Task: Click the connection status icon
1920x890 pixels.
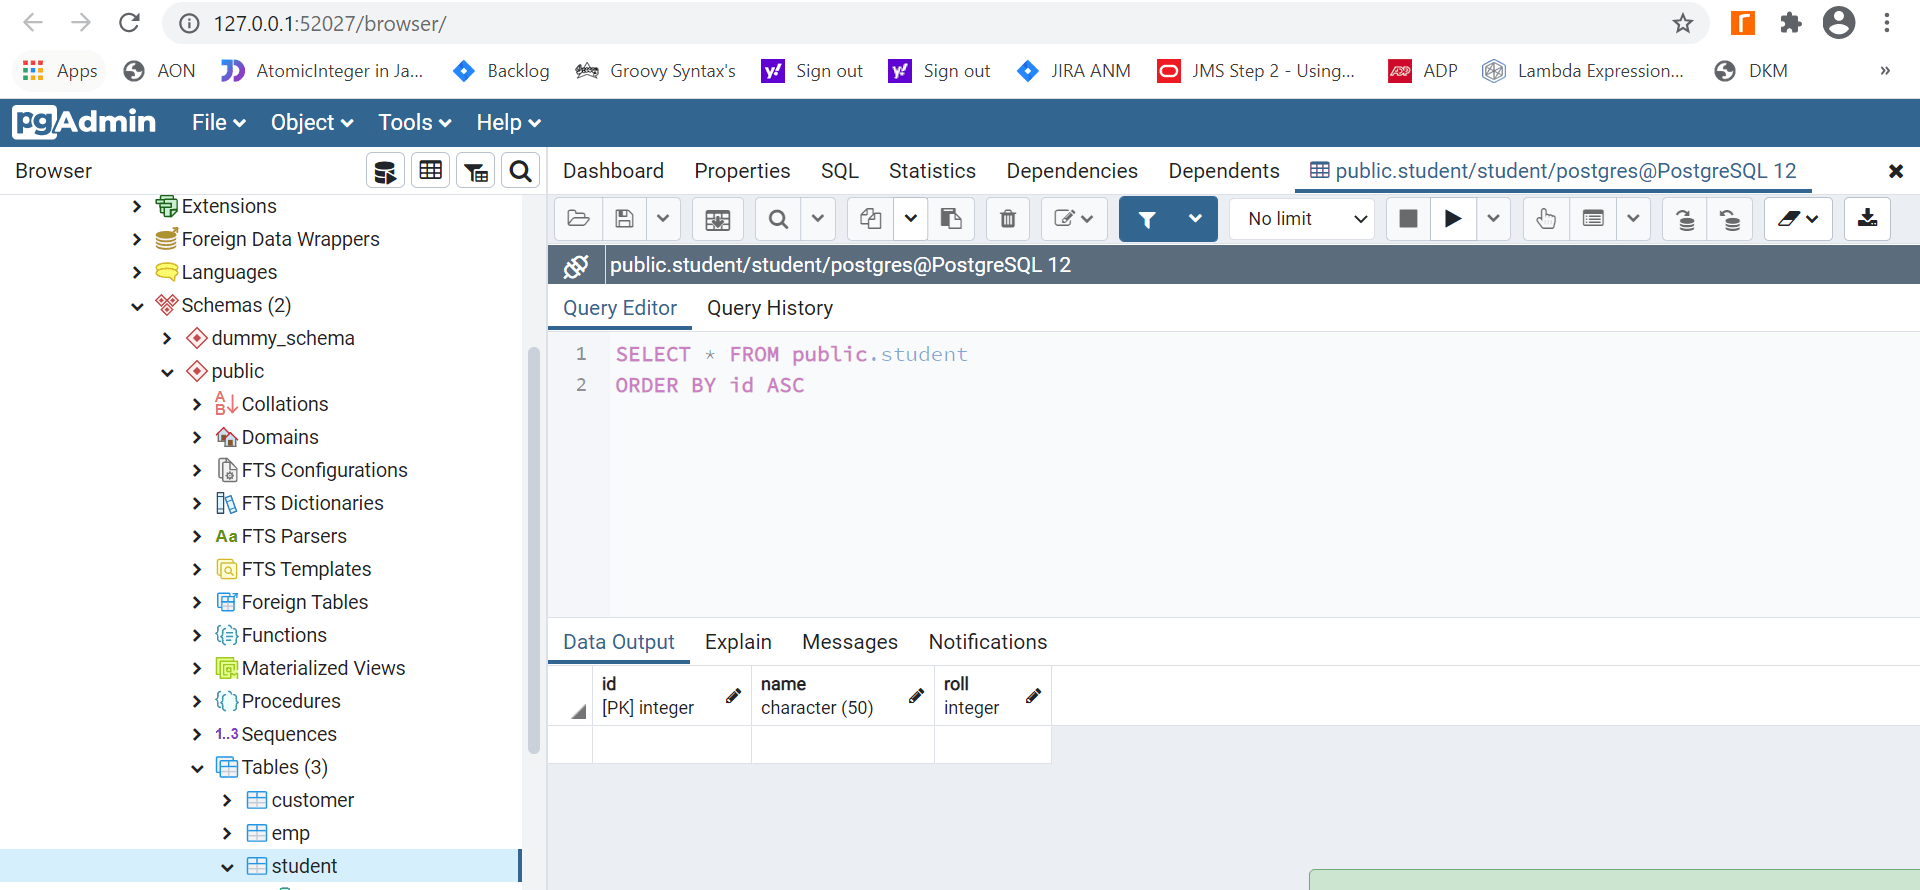Action: [576, 265]
